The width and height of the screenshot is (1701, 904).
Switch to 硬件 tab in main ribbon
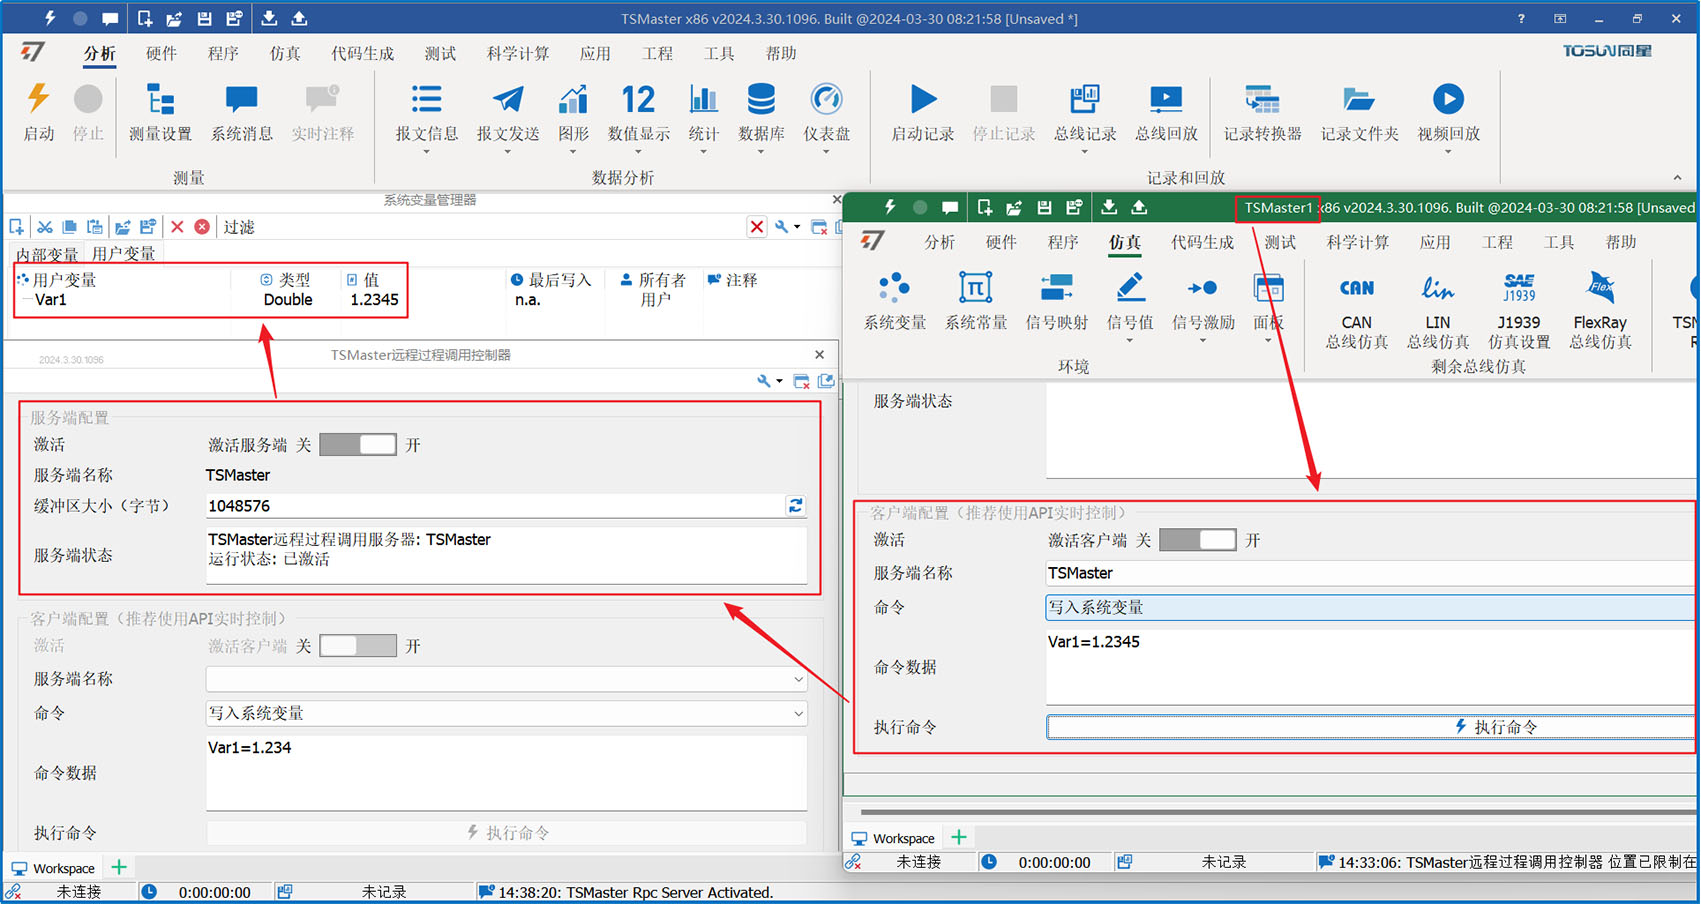[161, 53]
